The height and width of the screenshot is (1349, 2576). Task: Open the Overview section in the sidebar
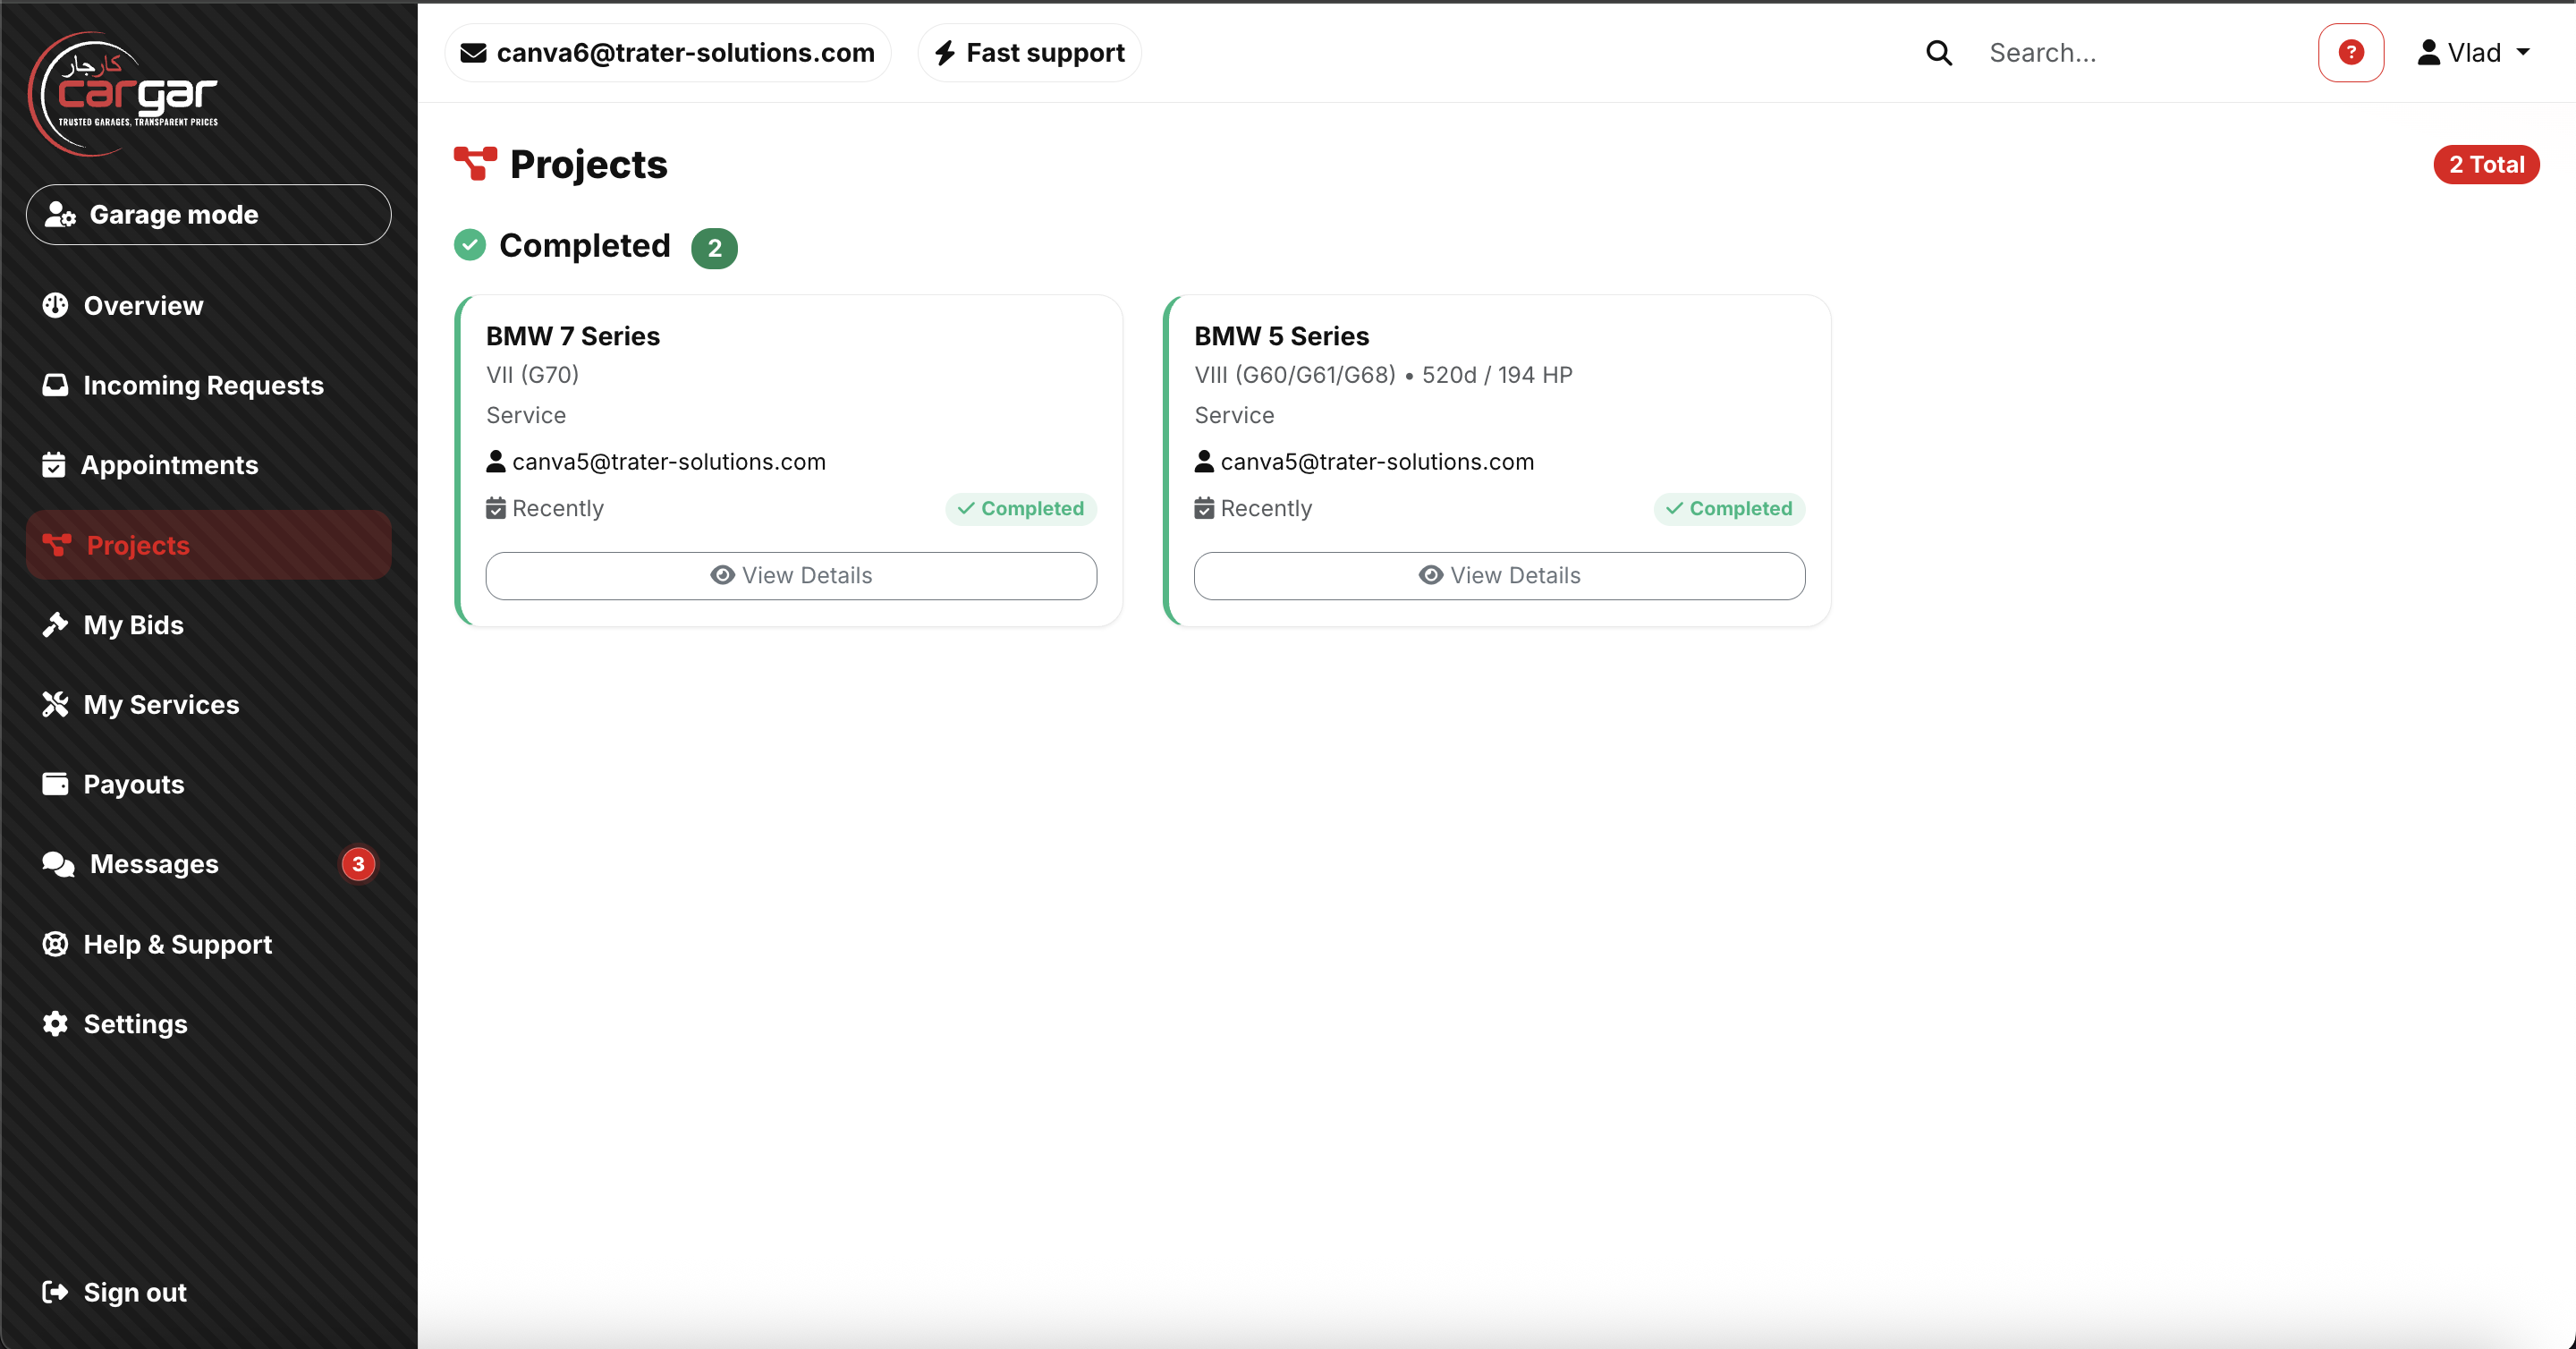[x=142, y=305]
